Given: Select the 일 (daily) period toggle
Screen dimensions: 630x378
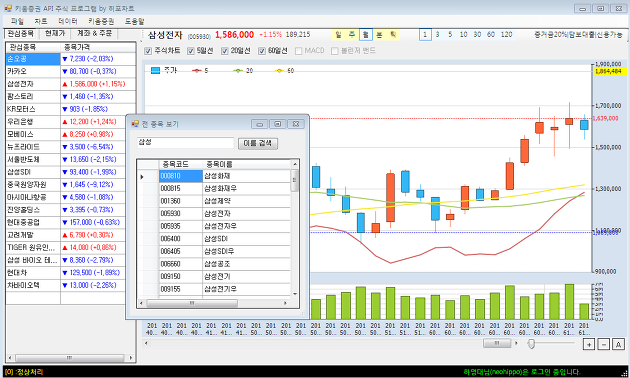Looking at the screenshot, I should [338, 35].
